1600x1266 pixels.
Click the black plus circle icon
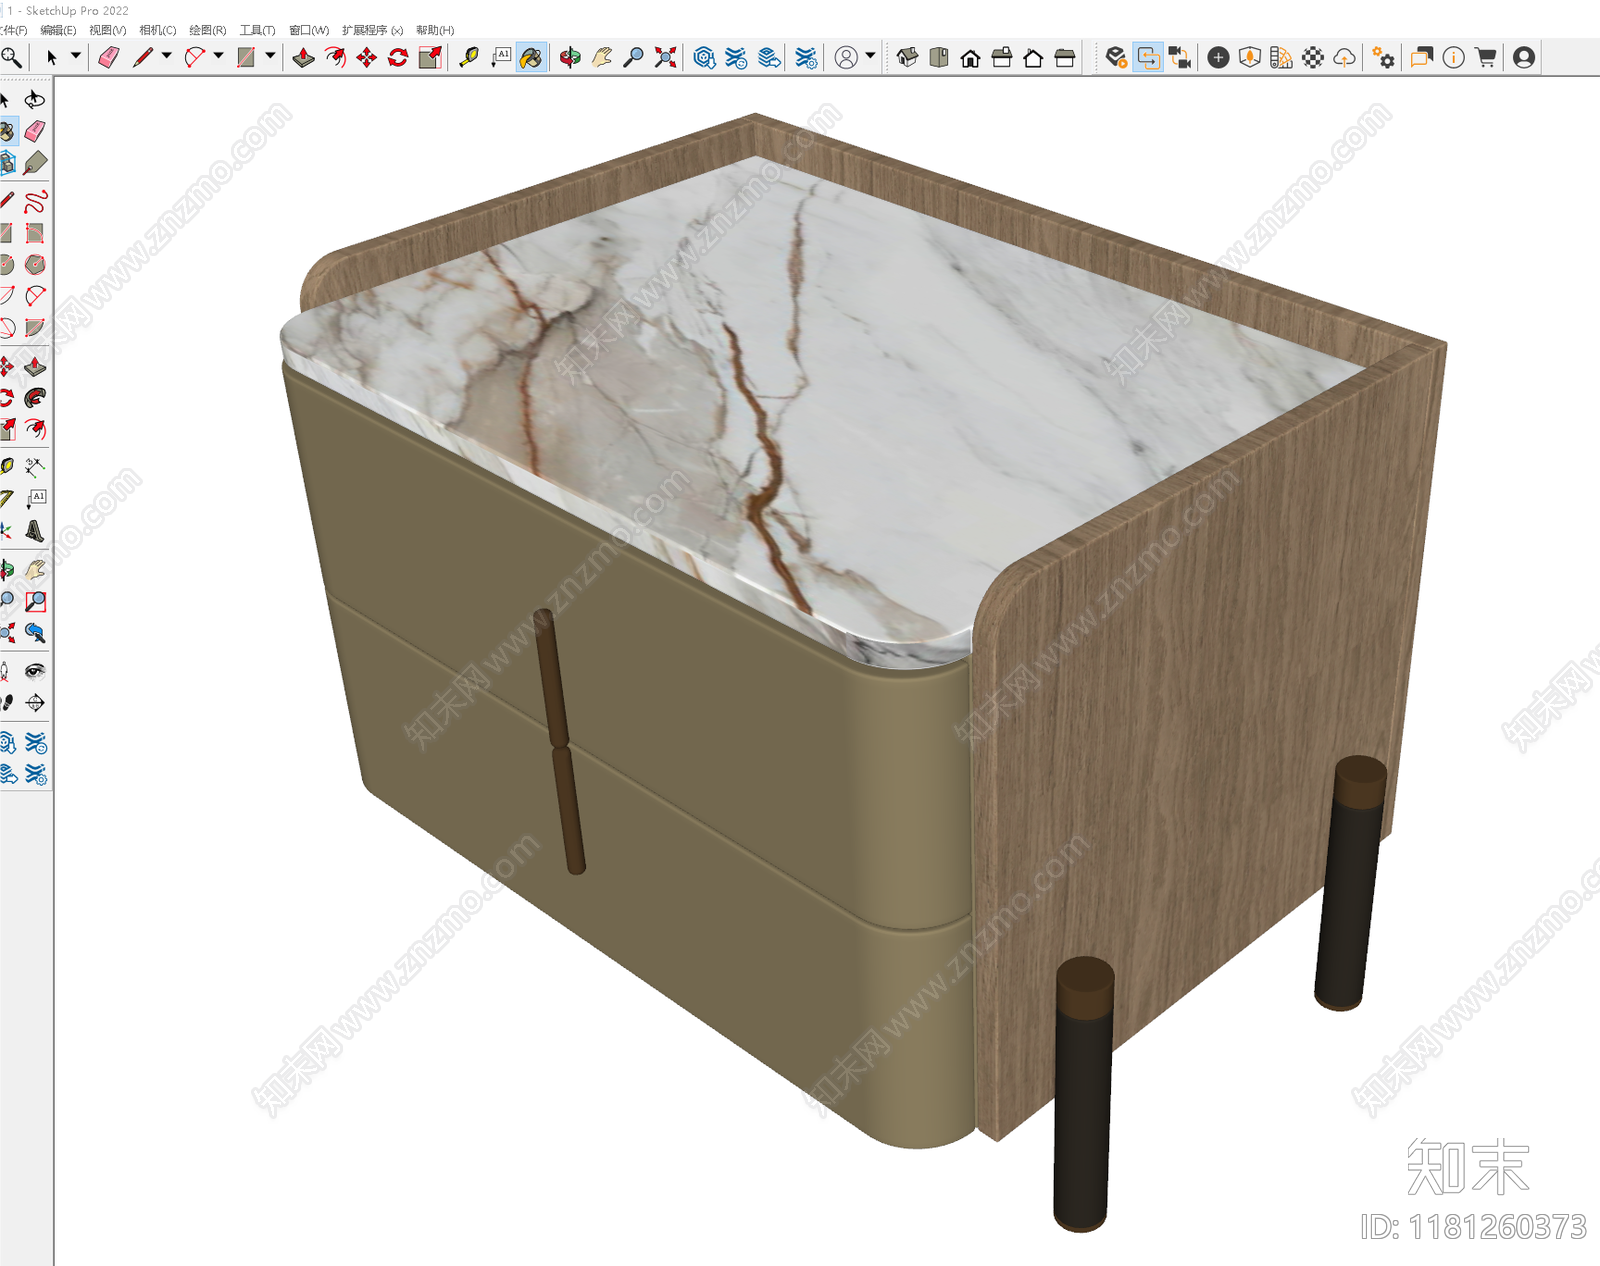click(1218, 58)
